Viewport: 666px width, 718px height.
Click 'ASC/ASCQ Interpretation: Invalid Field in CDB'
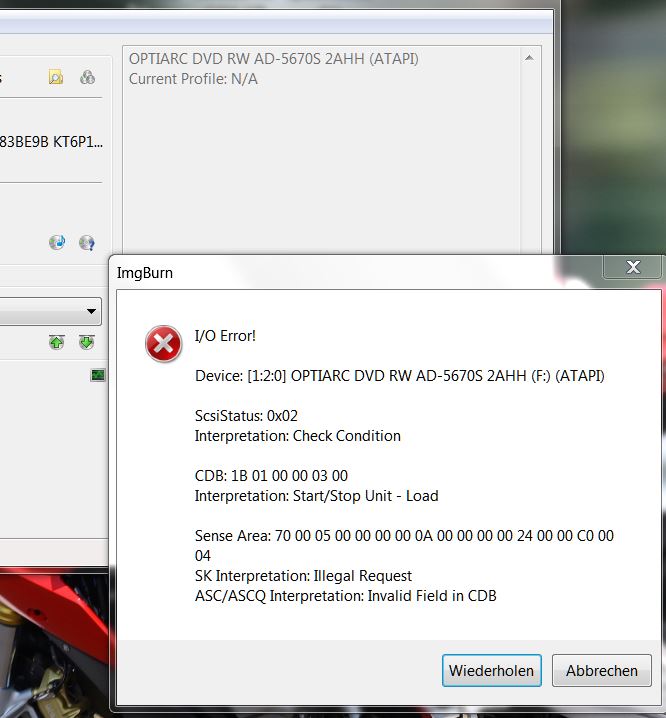(345, 596)
